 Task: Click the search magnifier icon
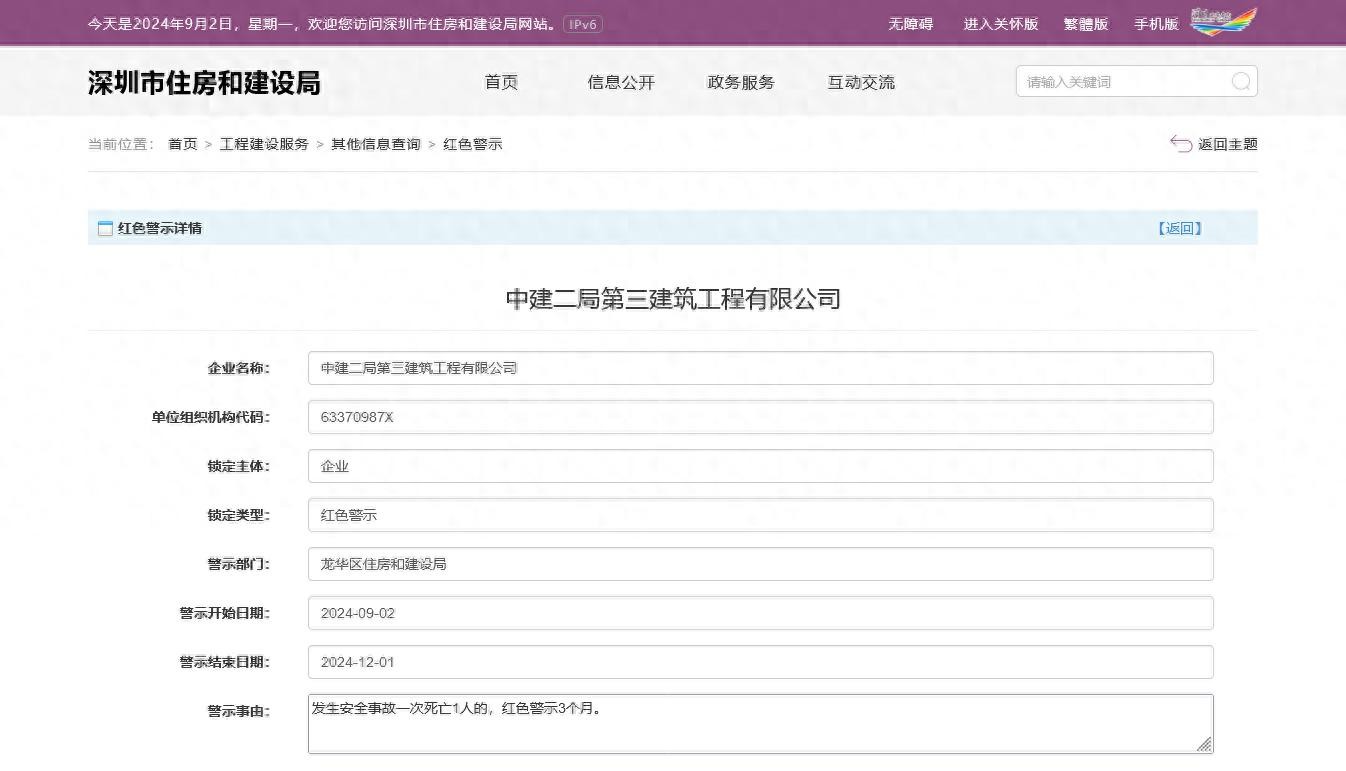1240,82
